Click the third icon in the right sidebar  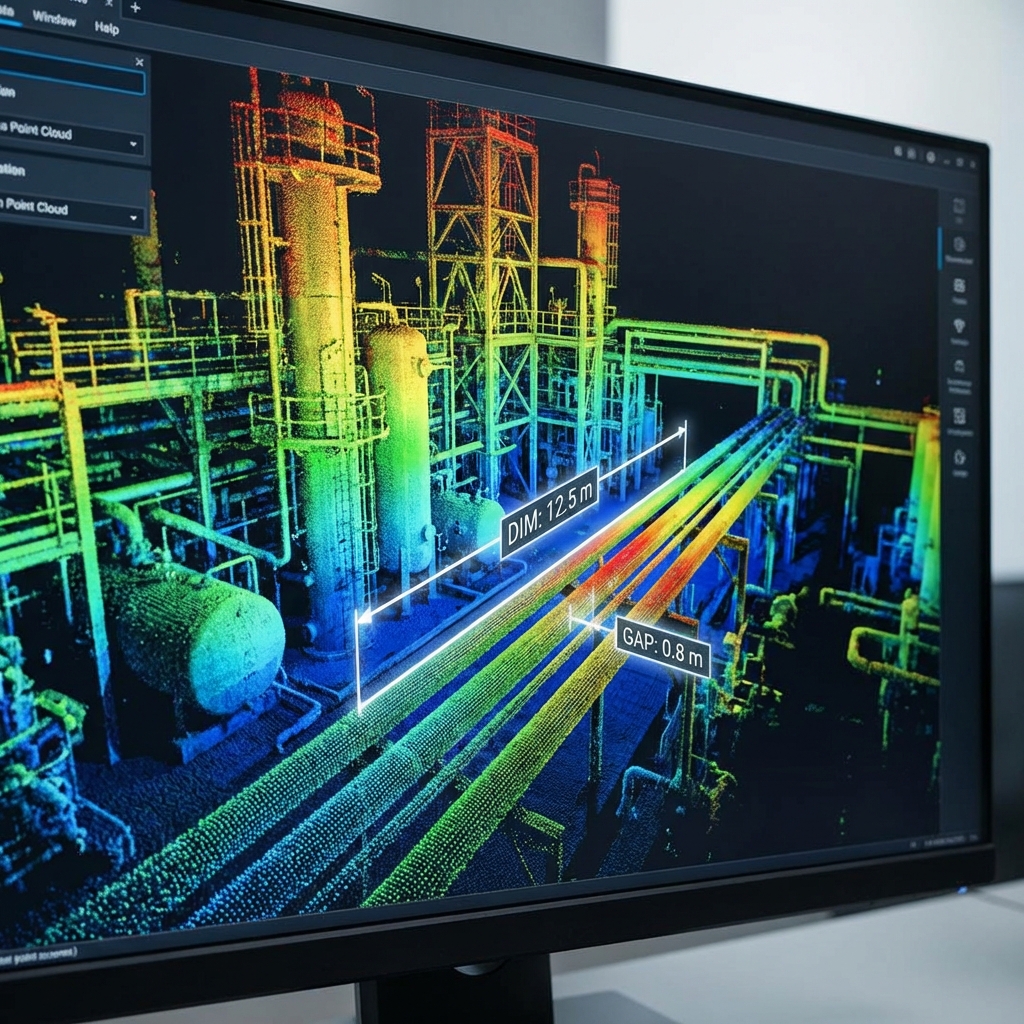959,286
